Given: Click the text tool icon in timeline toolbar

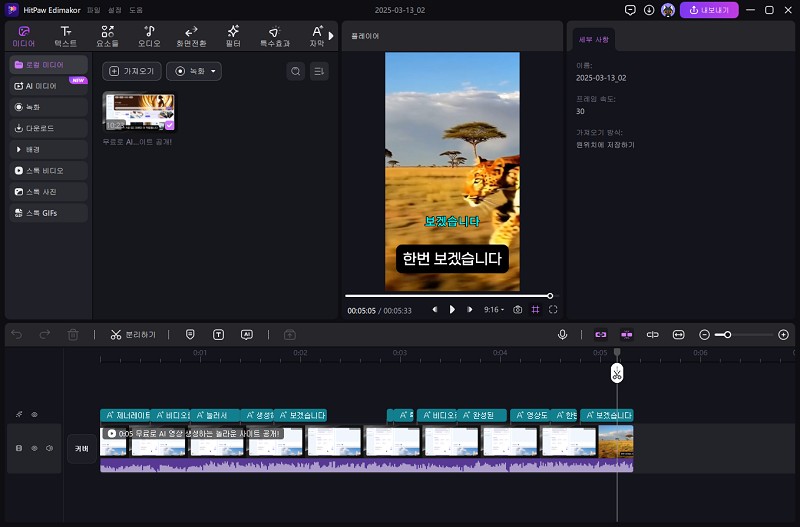Looking at the screenshot, I should click(218, 335).
